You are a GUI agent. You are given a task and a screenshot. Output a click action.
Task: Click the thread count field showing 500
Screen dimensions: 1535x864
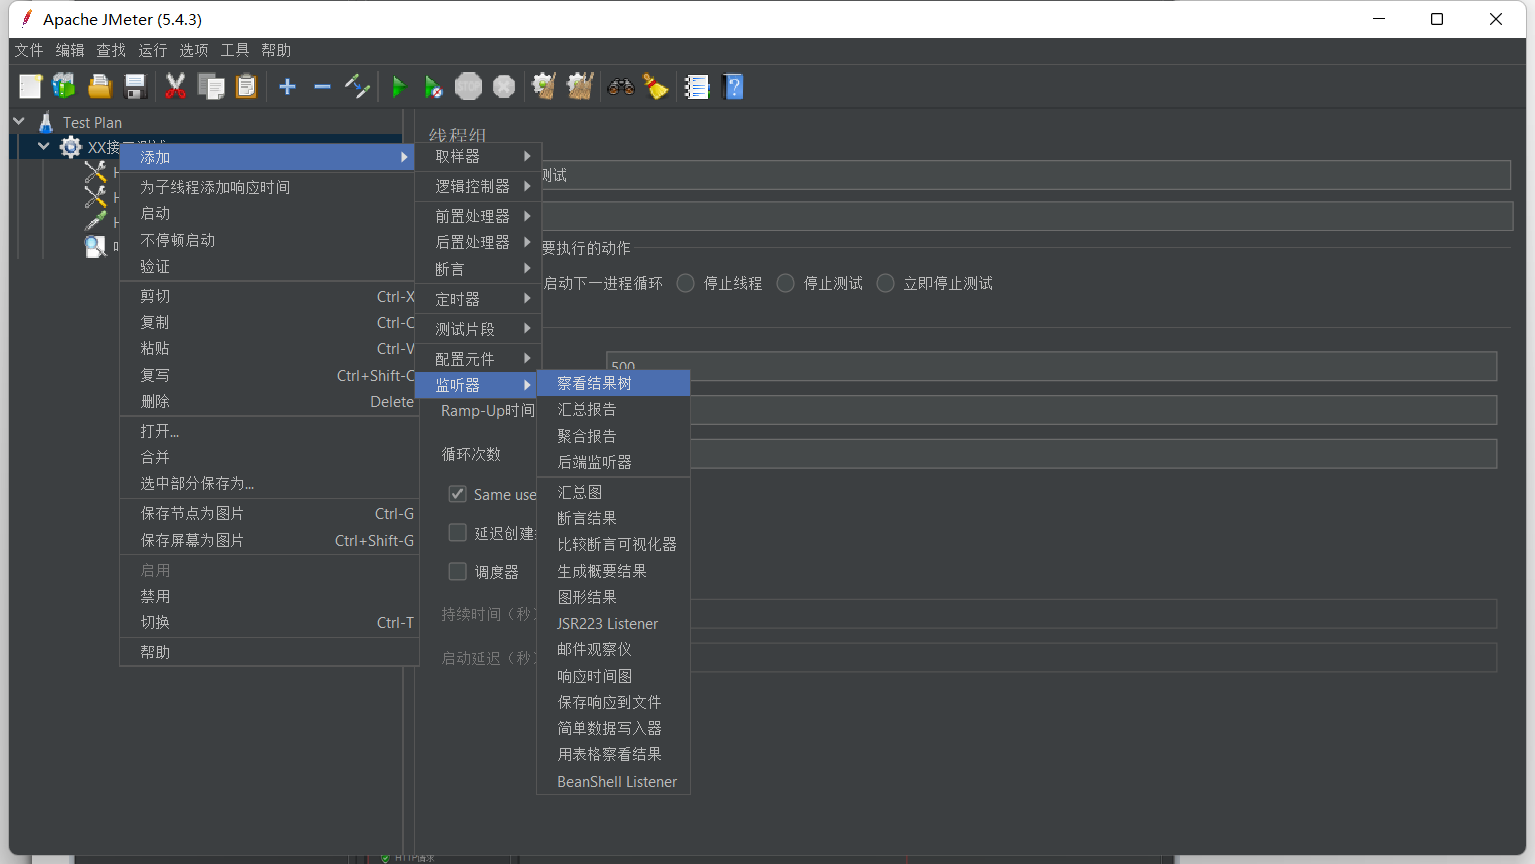click(x=1051, y=366)
